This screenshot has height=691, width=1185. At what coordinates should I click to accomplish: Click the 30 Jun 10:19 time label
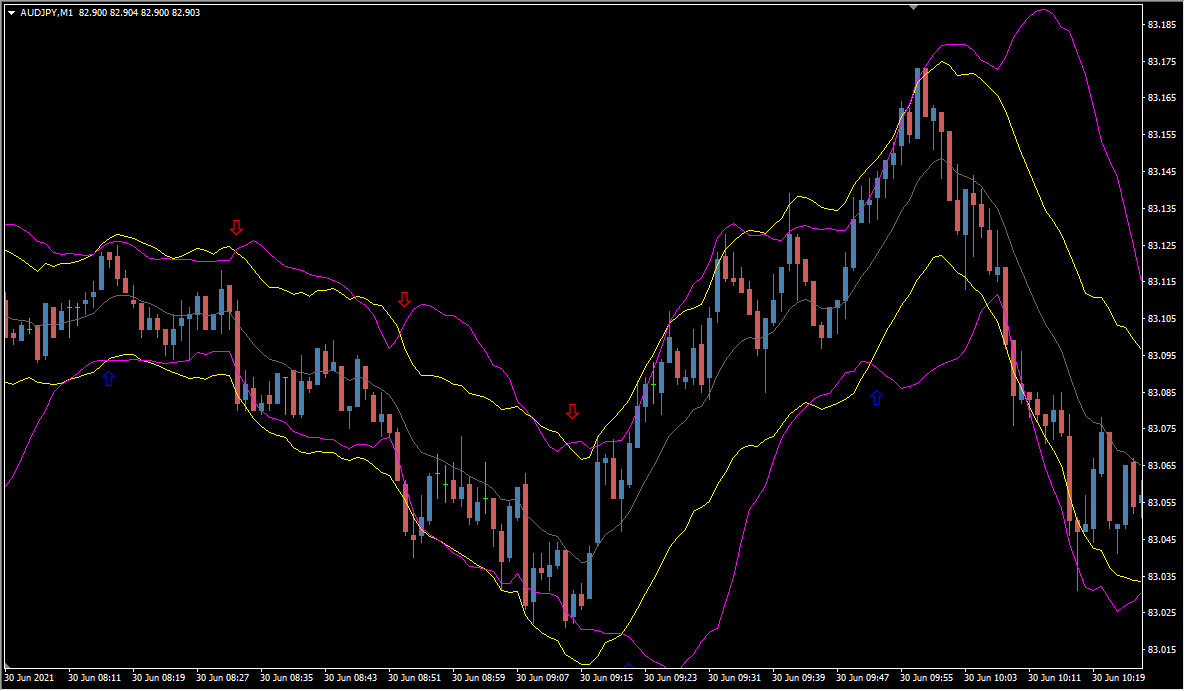click(x=1118, y=678)
